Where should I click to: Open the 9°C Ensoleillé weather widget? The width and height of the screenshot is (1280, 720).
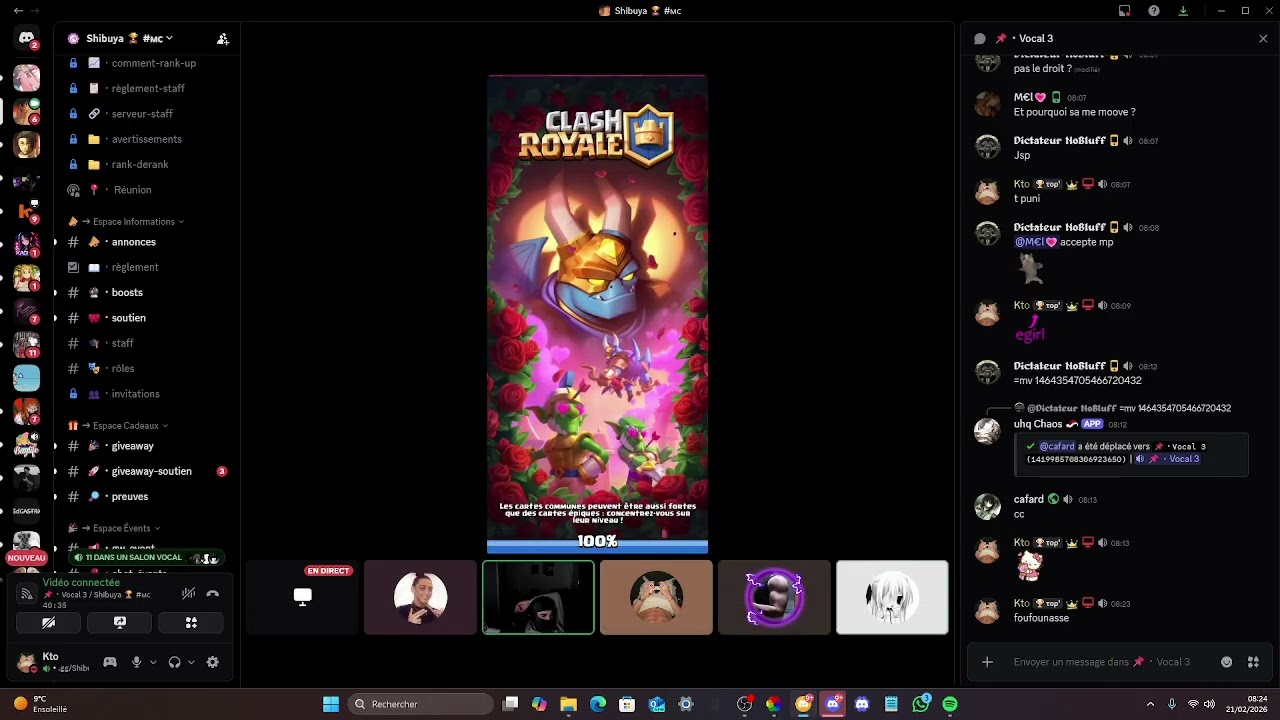40,704
